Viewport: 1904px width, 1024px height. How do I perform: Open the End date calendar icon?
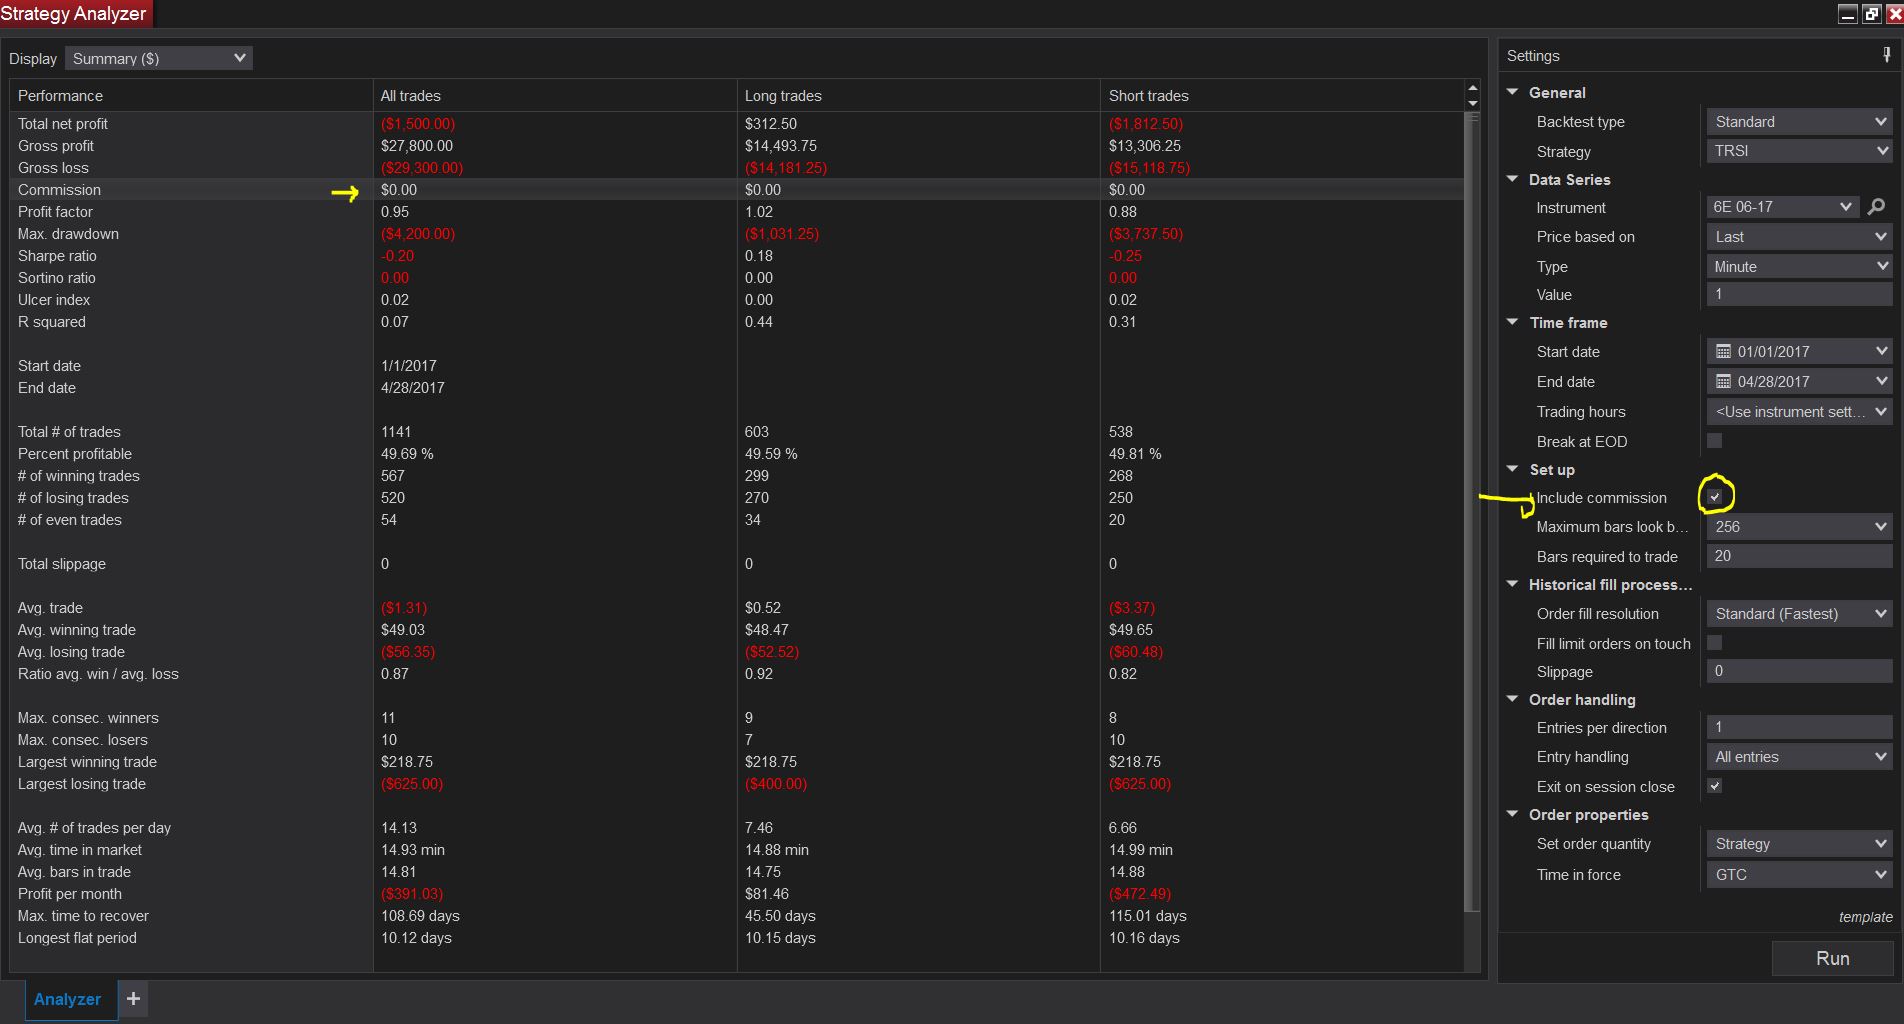click(x=1723, y=382)
